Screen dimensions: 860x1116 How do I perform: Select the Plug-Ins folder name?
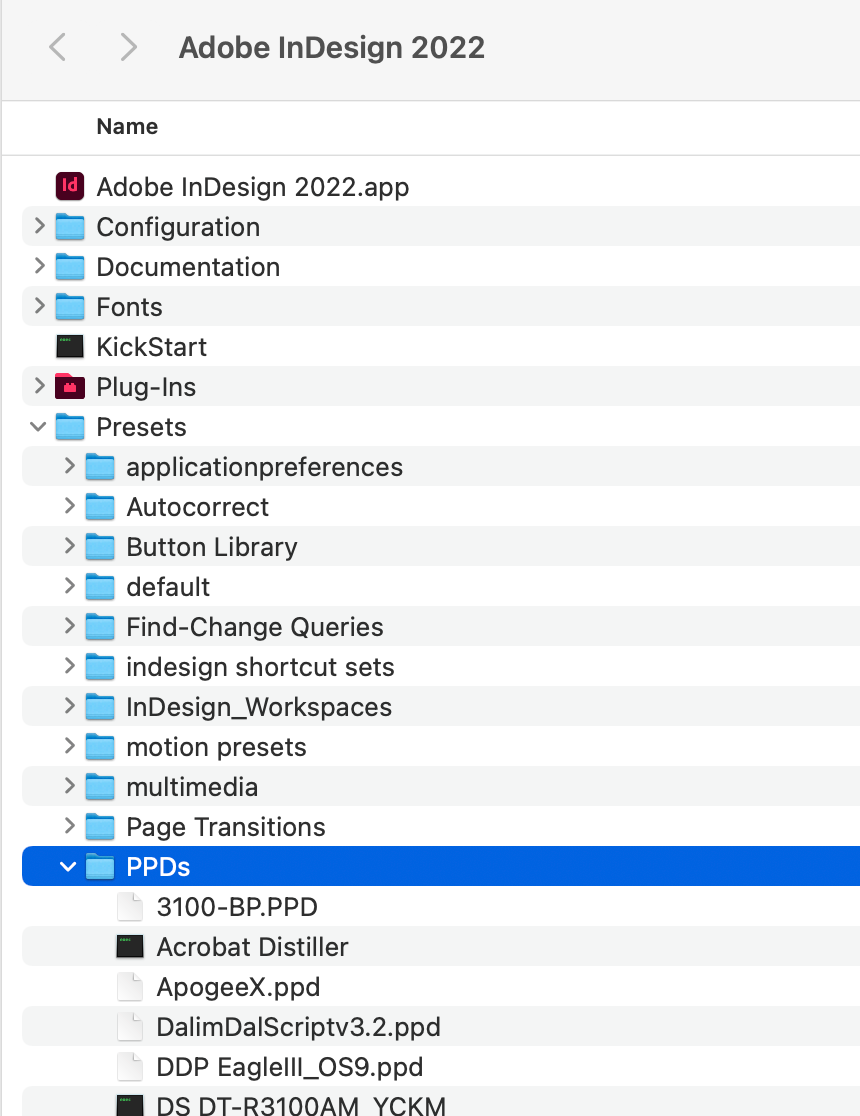click(146, 387)
